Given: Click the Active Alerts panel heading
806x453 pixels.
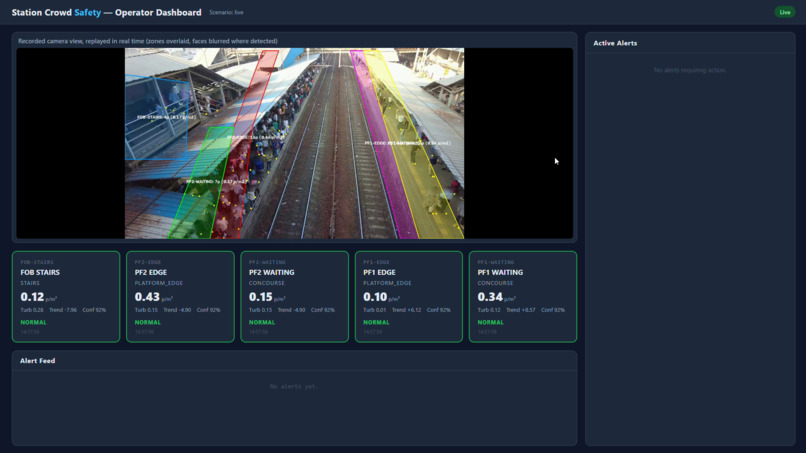Looking at the screenshot, I should click(615, 43).
